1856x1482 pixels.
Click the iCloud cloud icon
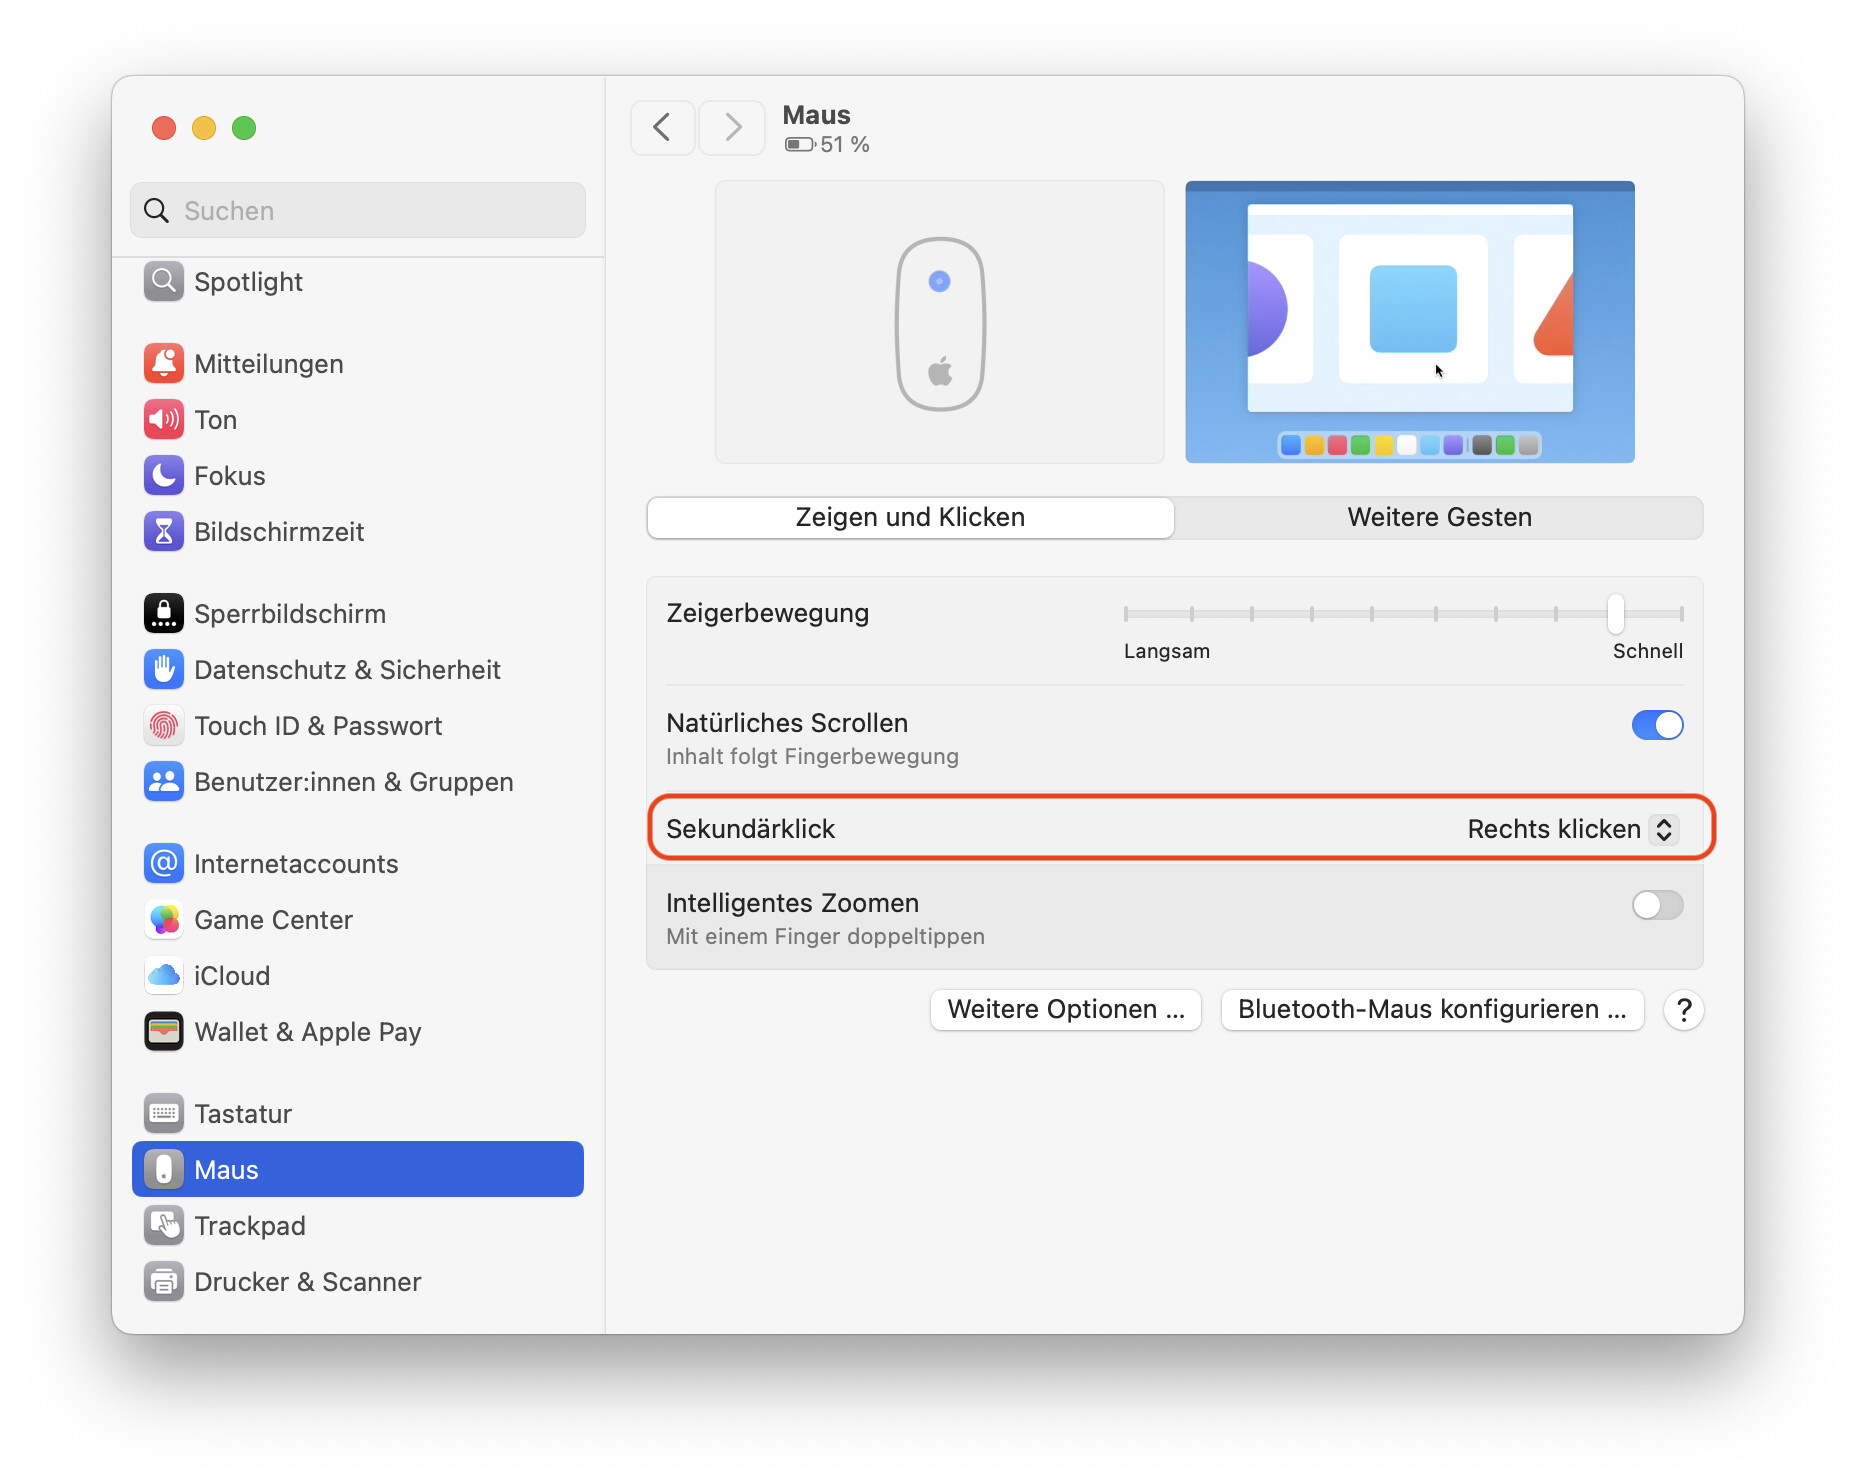(163, 976)
